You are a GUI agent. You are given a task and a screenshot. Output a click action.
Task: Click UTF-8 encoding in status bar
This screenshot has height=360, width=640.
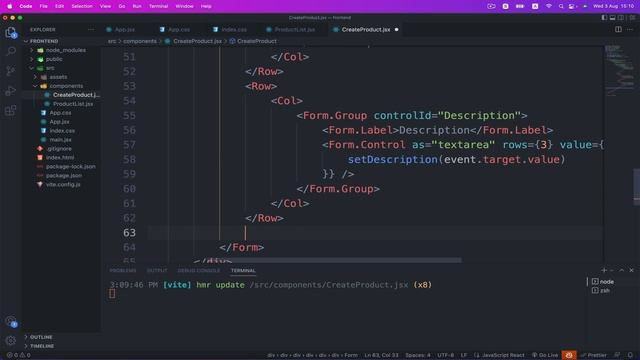pos(445,355)
